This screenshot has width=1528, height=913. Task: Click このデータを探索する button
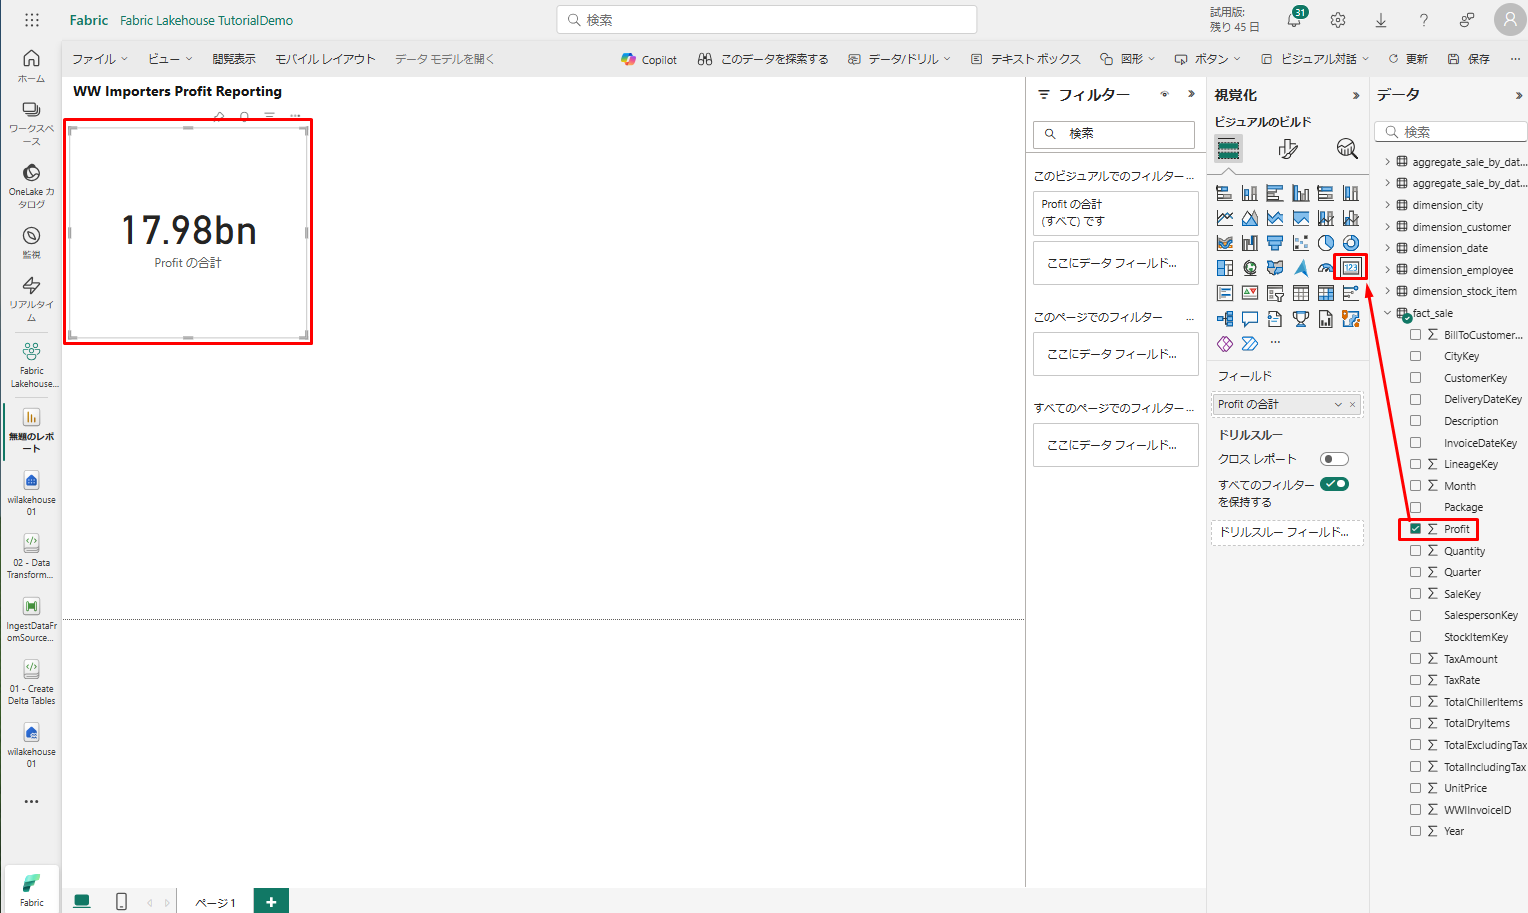763,59
